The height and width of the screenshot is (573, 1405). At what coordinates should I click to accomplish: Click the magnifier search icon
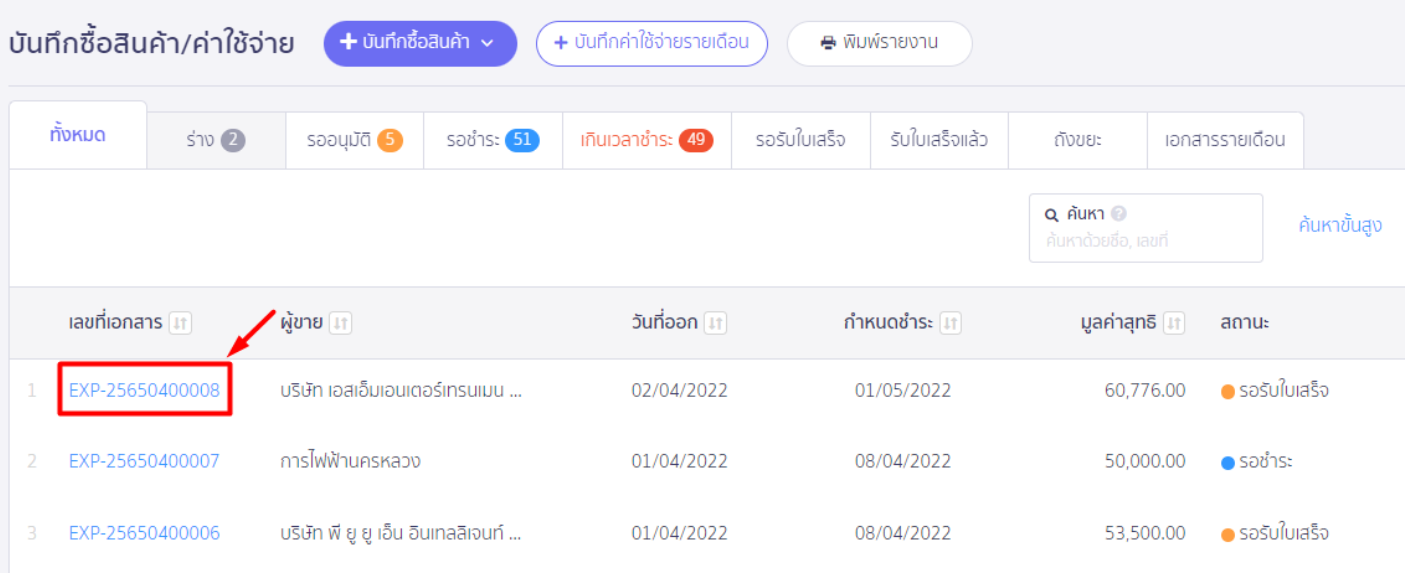(1052, 215)
